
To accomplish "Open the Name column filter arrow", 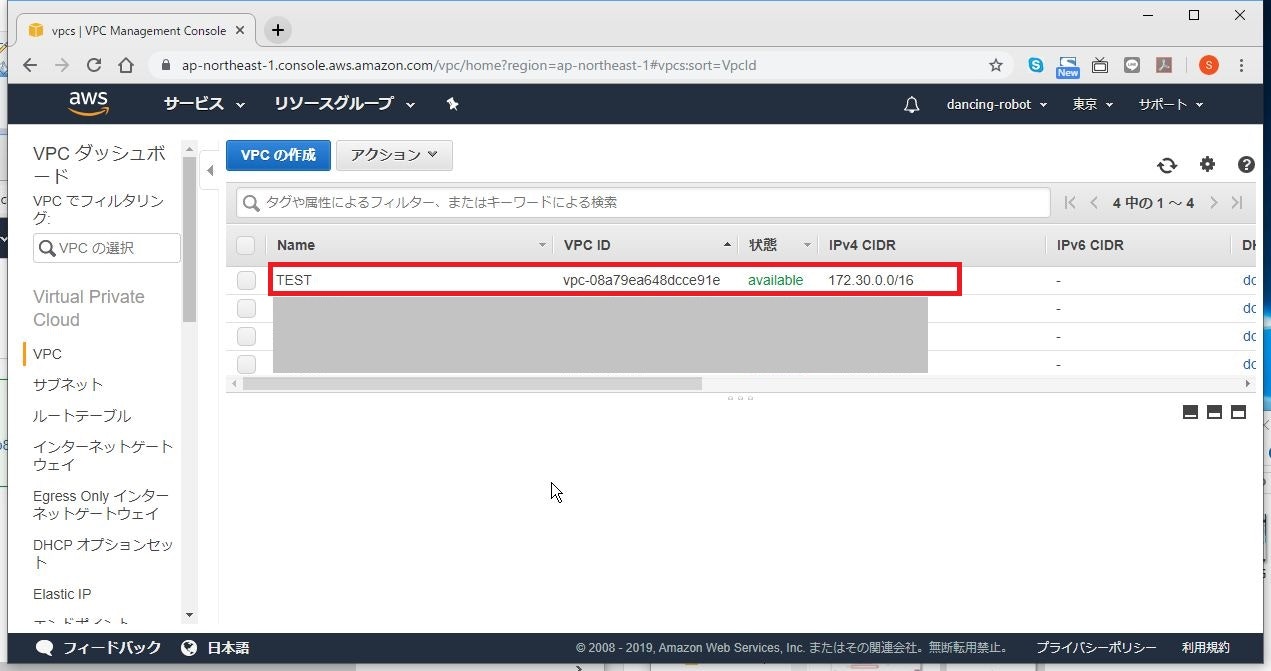I will (x=543, y=245).
